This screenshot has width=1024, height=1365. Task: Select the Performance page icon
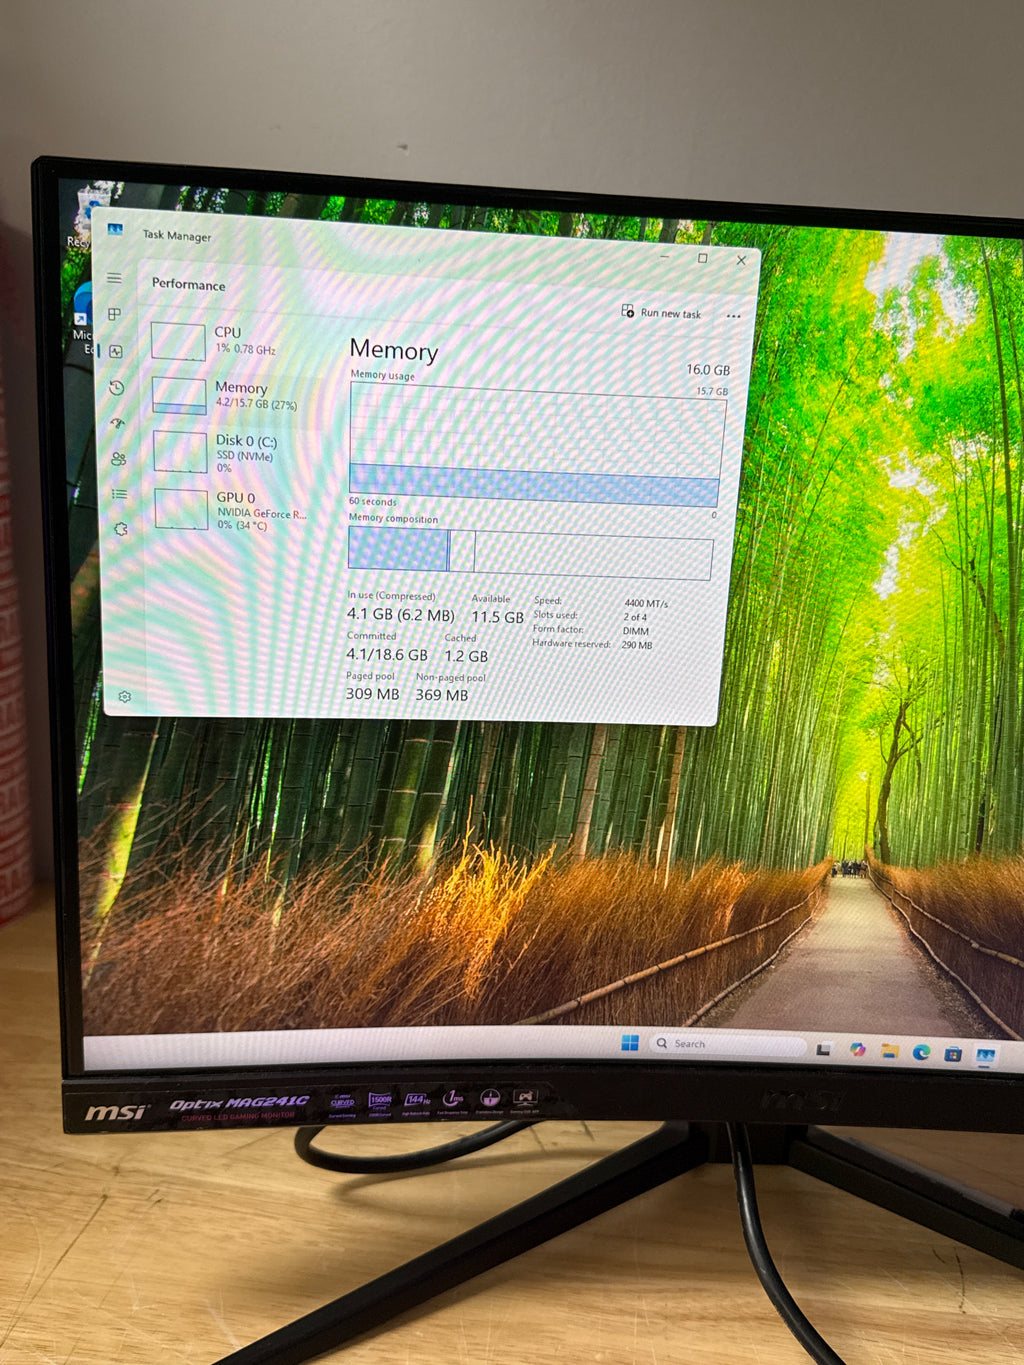[x=116, y=351]
